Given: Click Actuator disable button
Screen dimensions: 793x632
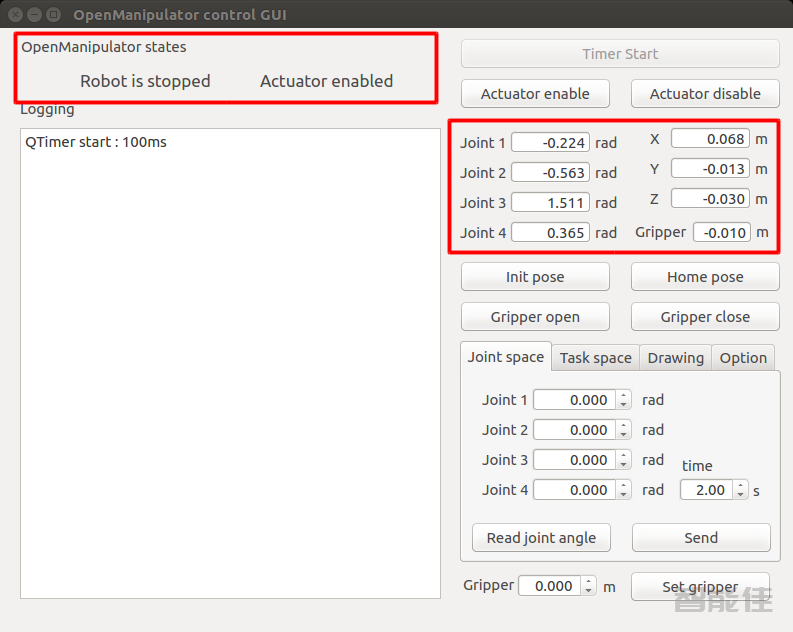Looking at the screenshot, I should pos(705,94).
